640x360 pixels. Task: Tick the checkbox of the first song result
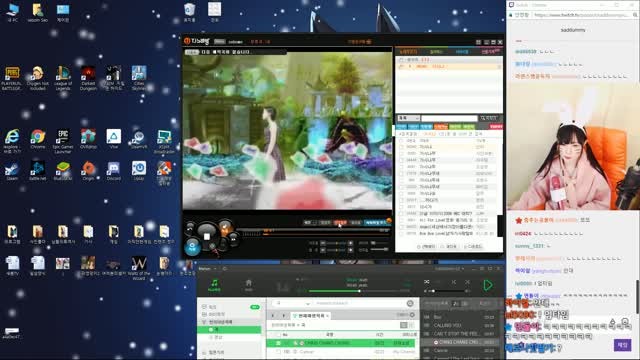(x=402, y=147)
